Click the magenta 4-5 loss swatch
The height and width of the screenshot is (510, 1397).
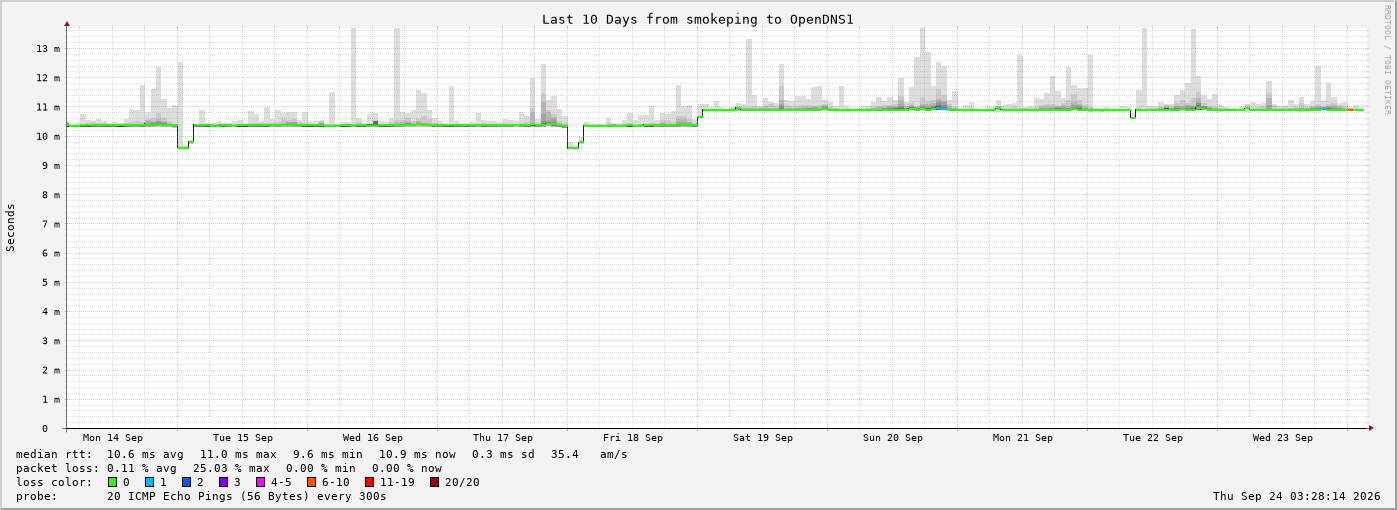(x=260, y=482)
